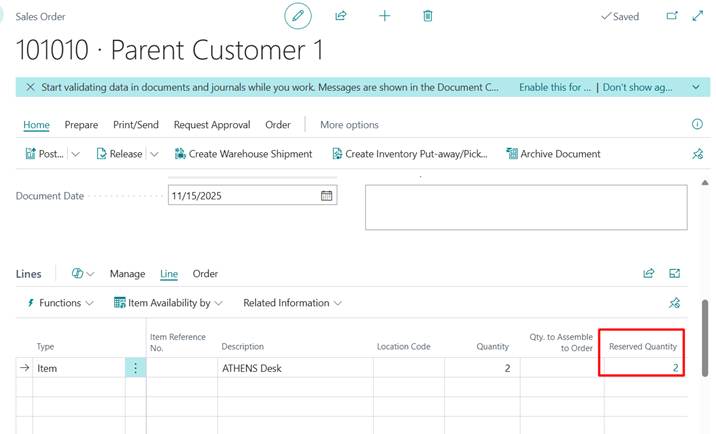Open Item Availability by dropdown
Viewport: 716px width, 434px height.
168,303
